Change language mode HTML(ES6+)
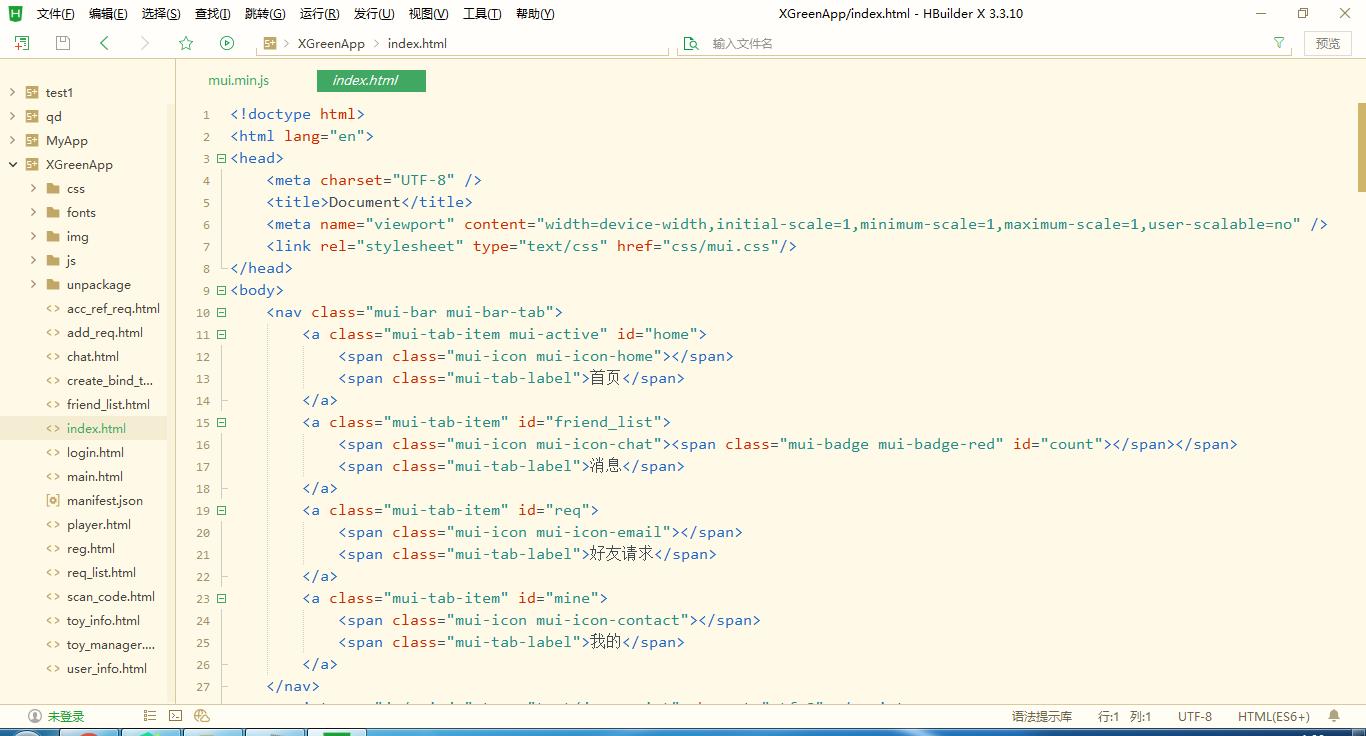This screenshot has width=1366, height=736. [1273, 716]
